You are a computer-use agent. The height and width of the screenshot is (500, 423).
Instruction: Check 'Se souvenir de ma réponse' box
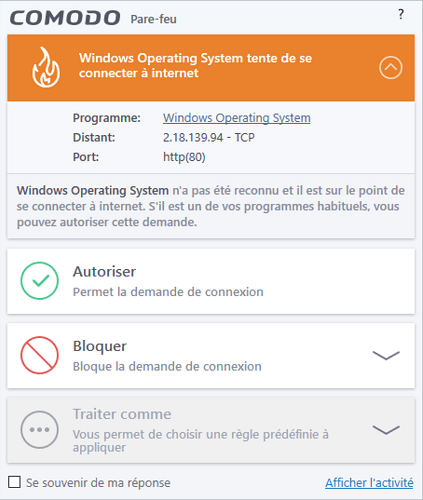[x=14, y=482]
